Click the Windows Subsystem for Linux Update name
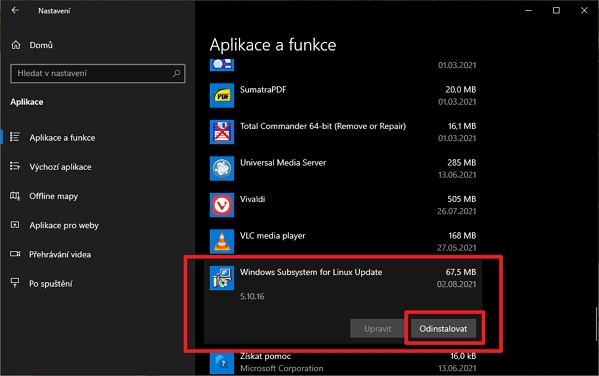 click(x=311, y=272)
